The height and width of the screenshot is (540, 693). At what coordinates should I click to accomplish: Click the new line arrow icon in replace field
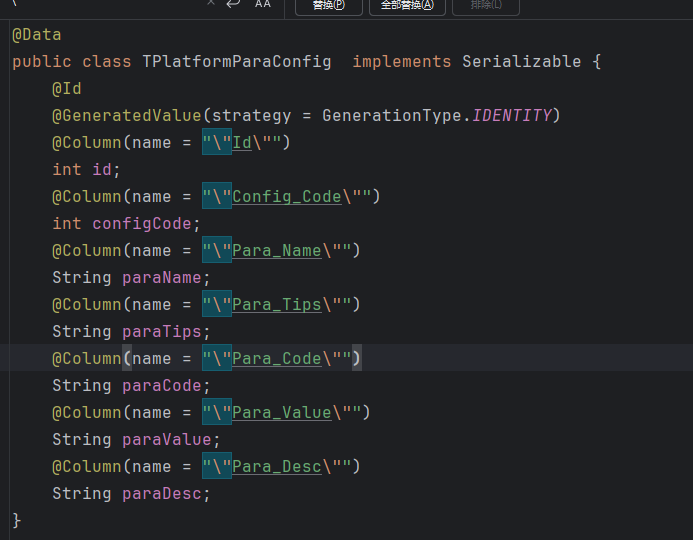click(233, 4)
